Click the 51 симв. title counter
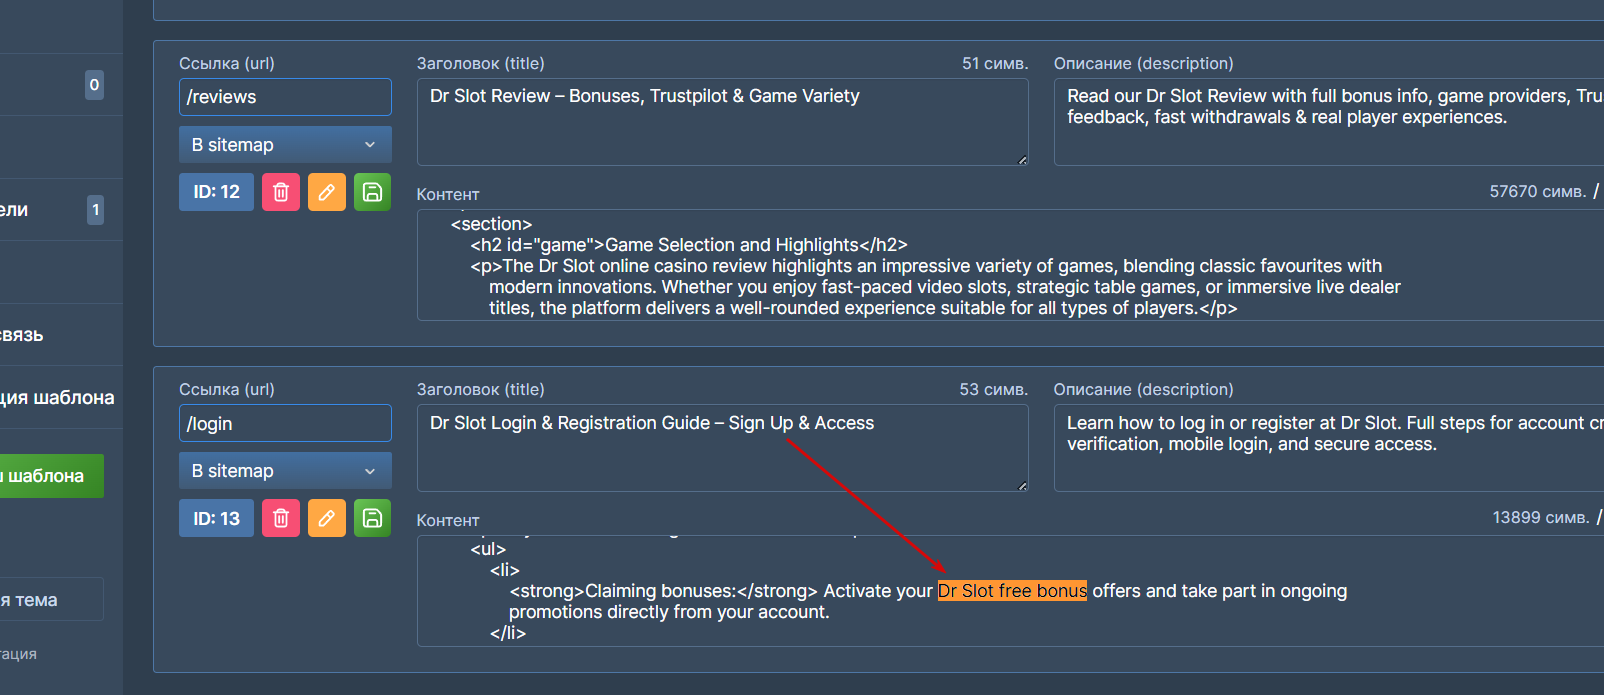This screenshot has height=695, width=1604. click(995, 63)
